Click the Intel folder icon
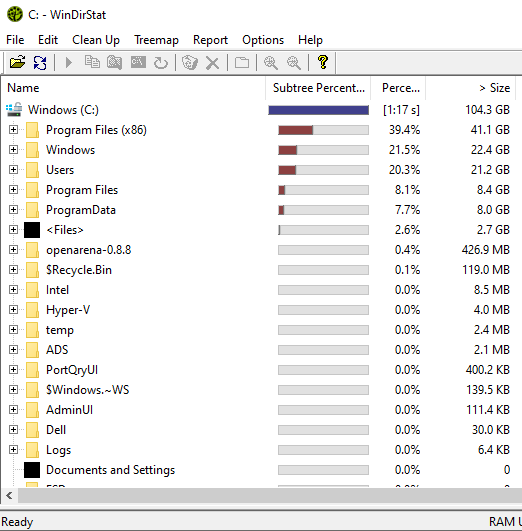522x531 pixels. pyautogui.click(x=32, y=290)
